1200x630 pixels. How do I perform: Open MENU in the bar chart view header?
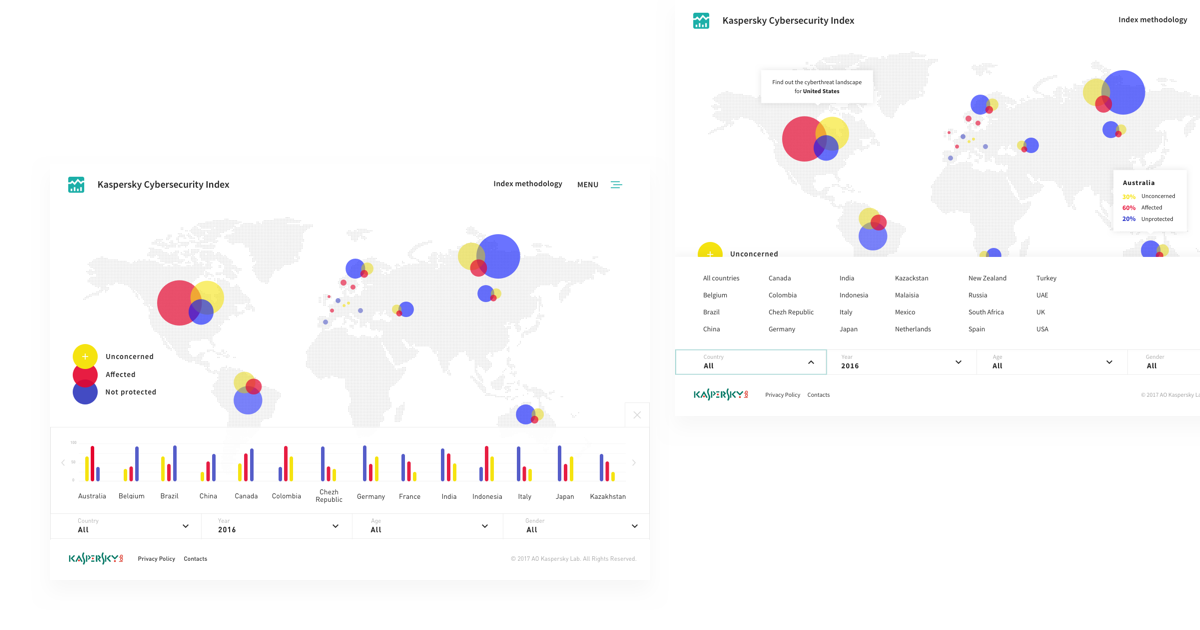588,185
